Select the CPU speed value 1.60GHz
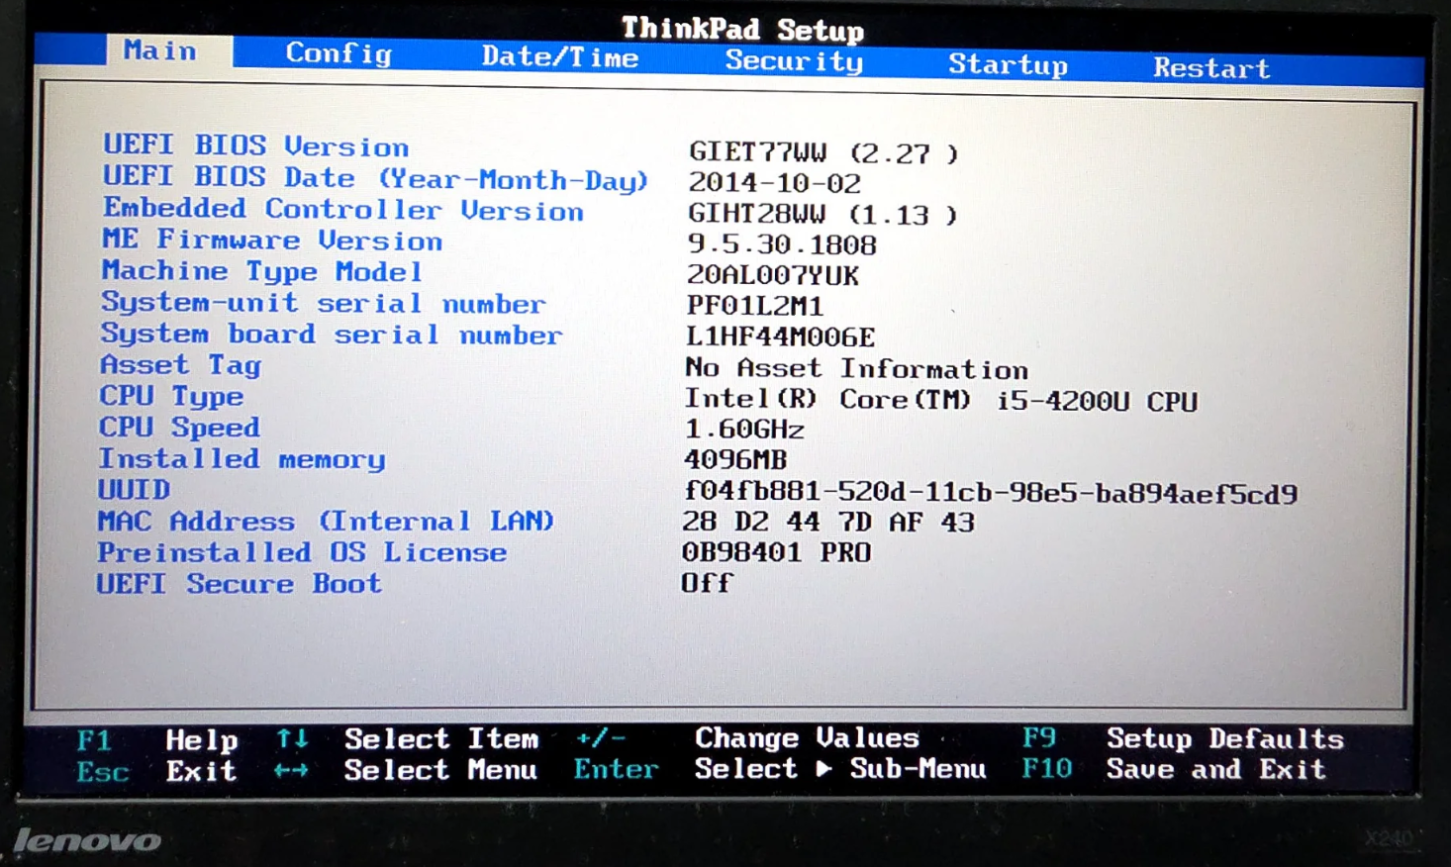Viewport: 1451px width, 867px height. point(744,430)
